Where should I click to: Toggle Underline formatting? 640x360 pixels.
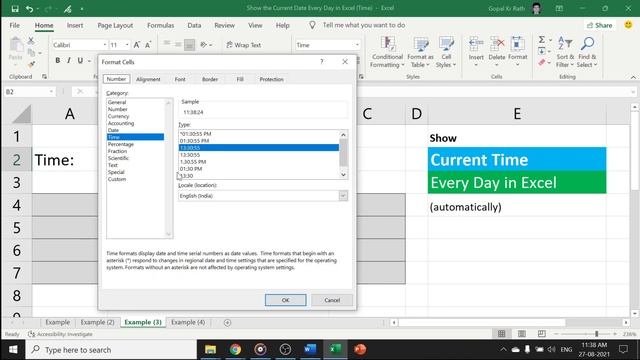[80, 60]
